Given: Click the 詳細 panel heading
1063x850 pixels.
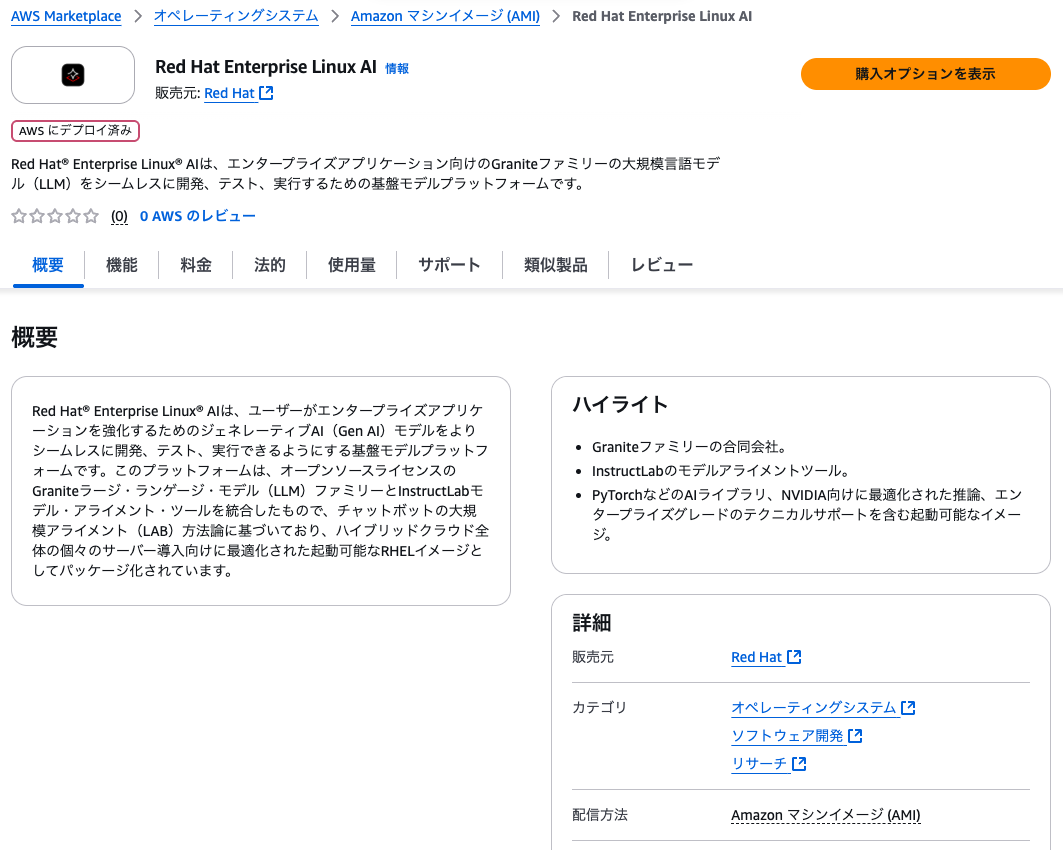Looking at the screenshot, I should pos(592,622).
